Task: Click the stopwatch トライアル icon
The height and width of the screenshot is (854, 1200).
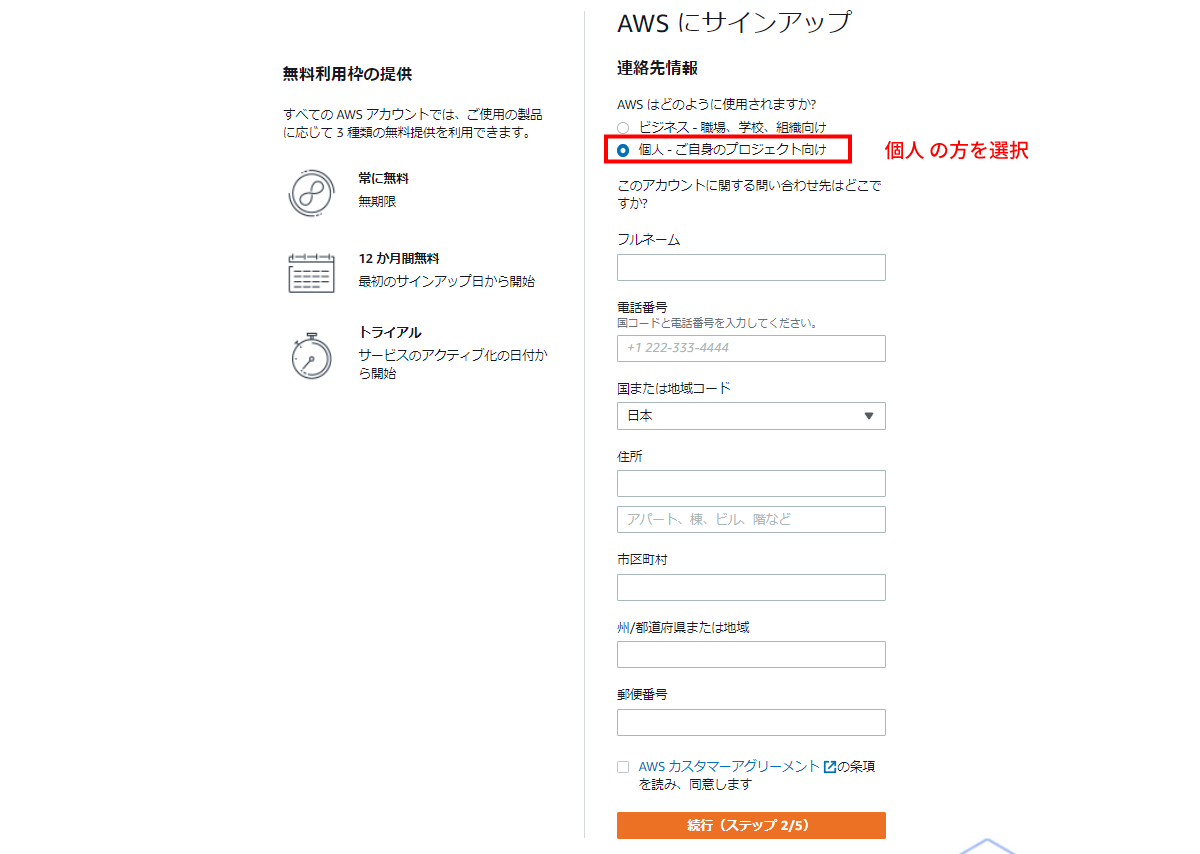Action: [311, 356]
